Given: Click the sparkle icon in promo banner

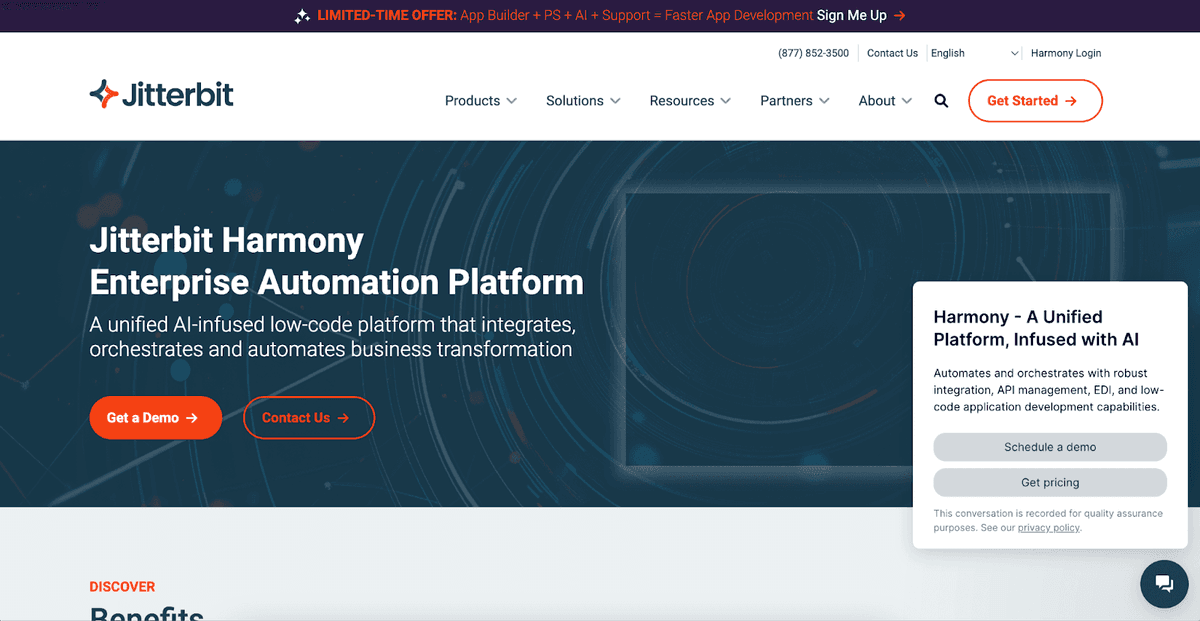Looking at the screenshot, I should pyautogui.click(x=302, y=16).
